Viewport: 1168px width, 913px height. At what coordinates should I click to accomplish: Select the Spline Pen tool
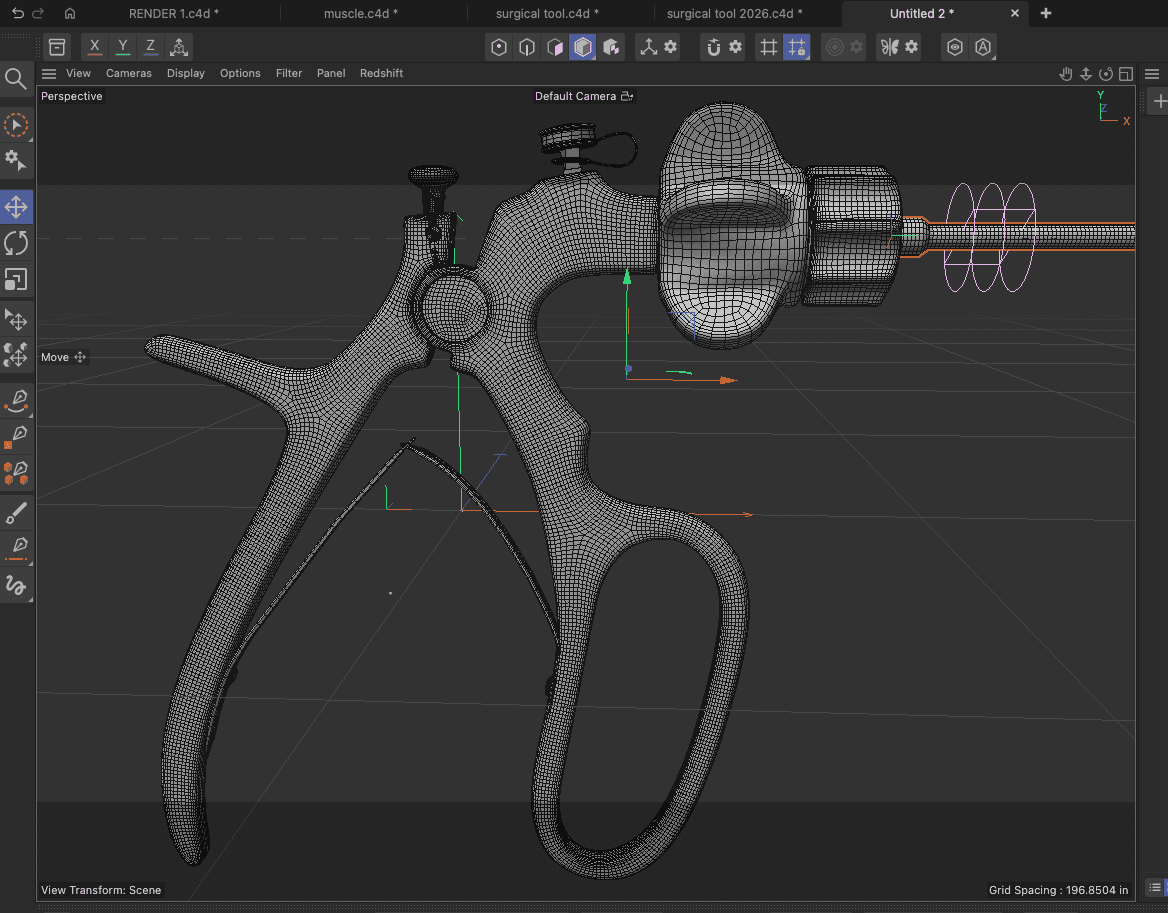coord(16,400)
